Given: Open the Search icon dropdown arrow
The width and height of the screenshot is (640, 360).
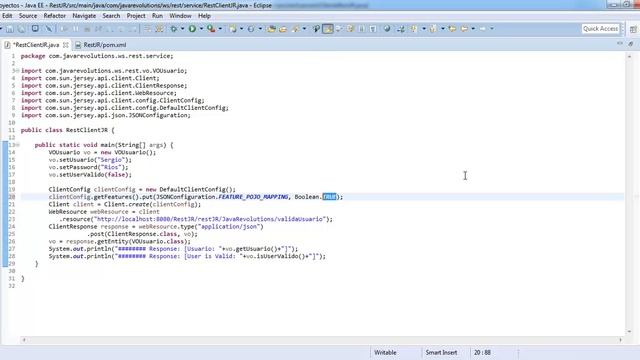Looking at the screenshot, I should click(304, 29).
